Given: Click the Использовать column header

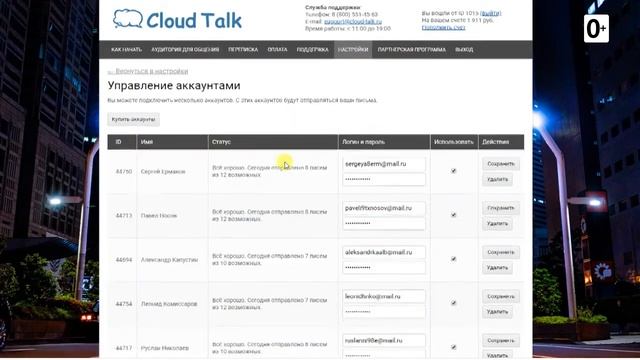Looking at the screenshot, I should 453,142.
